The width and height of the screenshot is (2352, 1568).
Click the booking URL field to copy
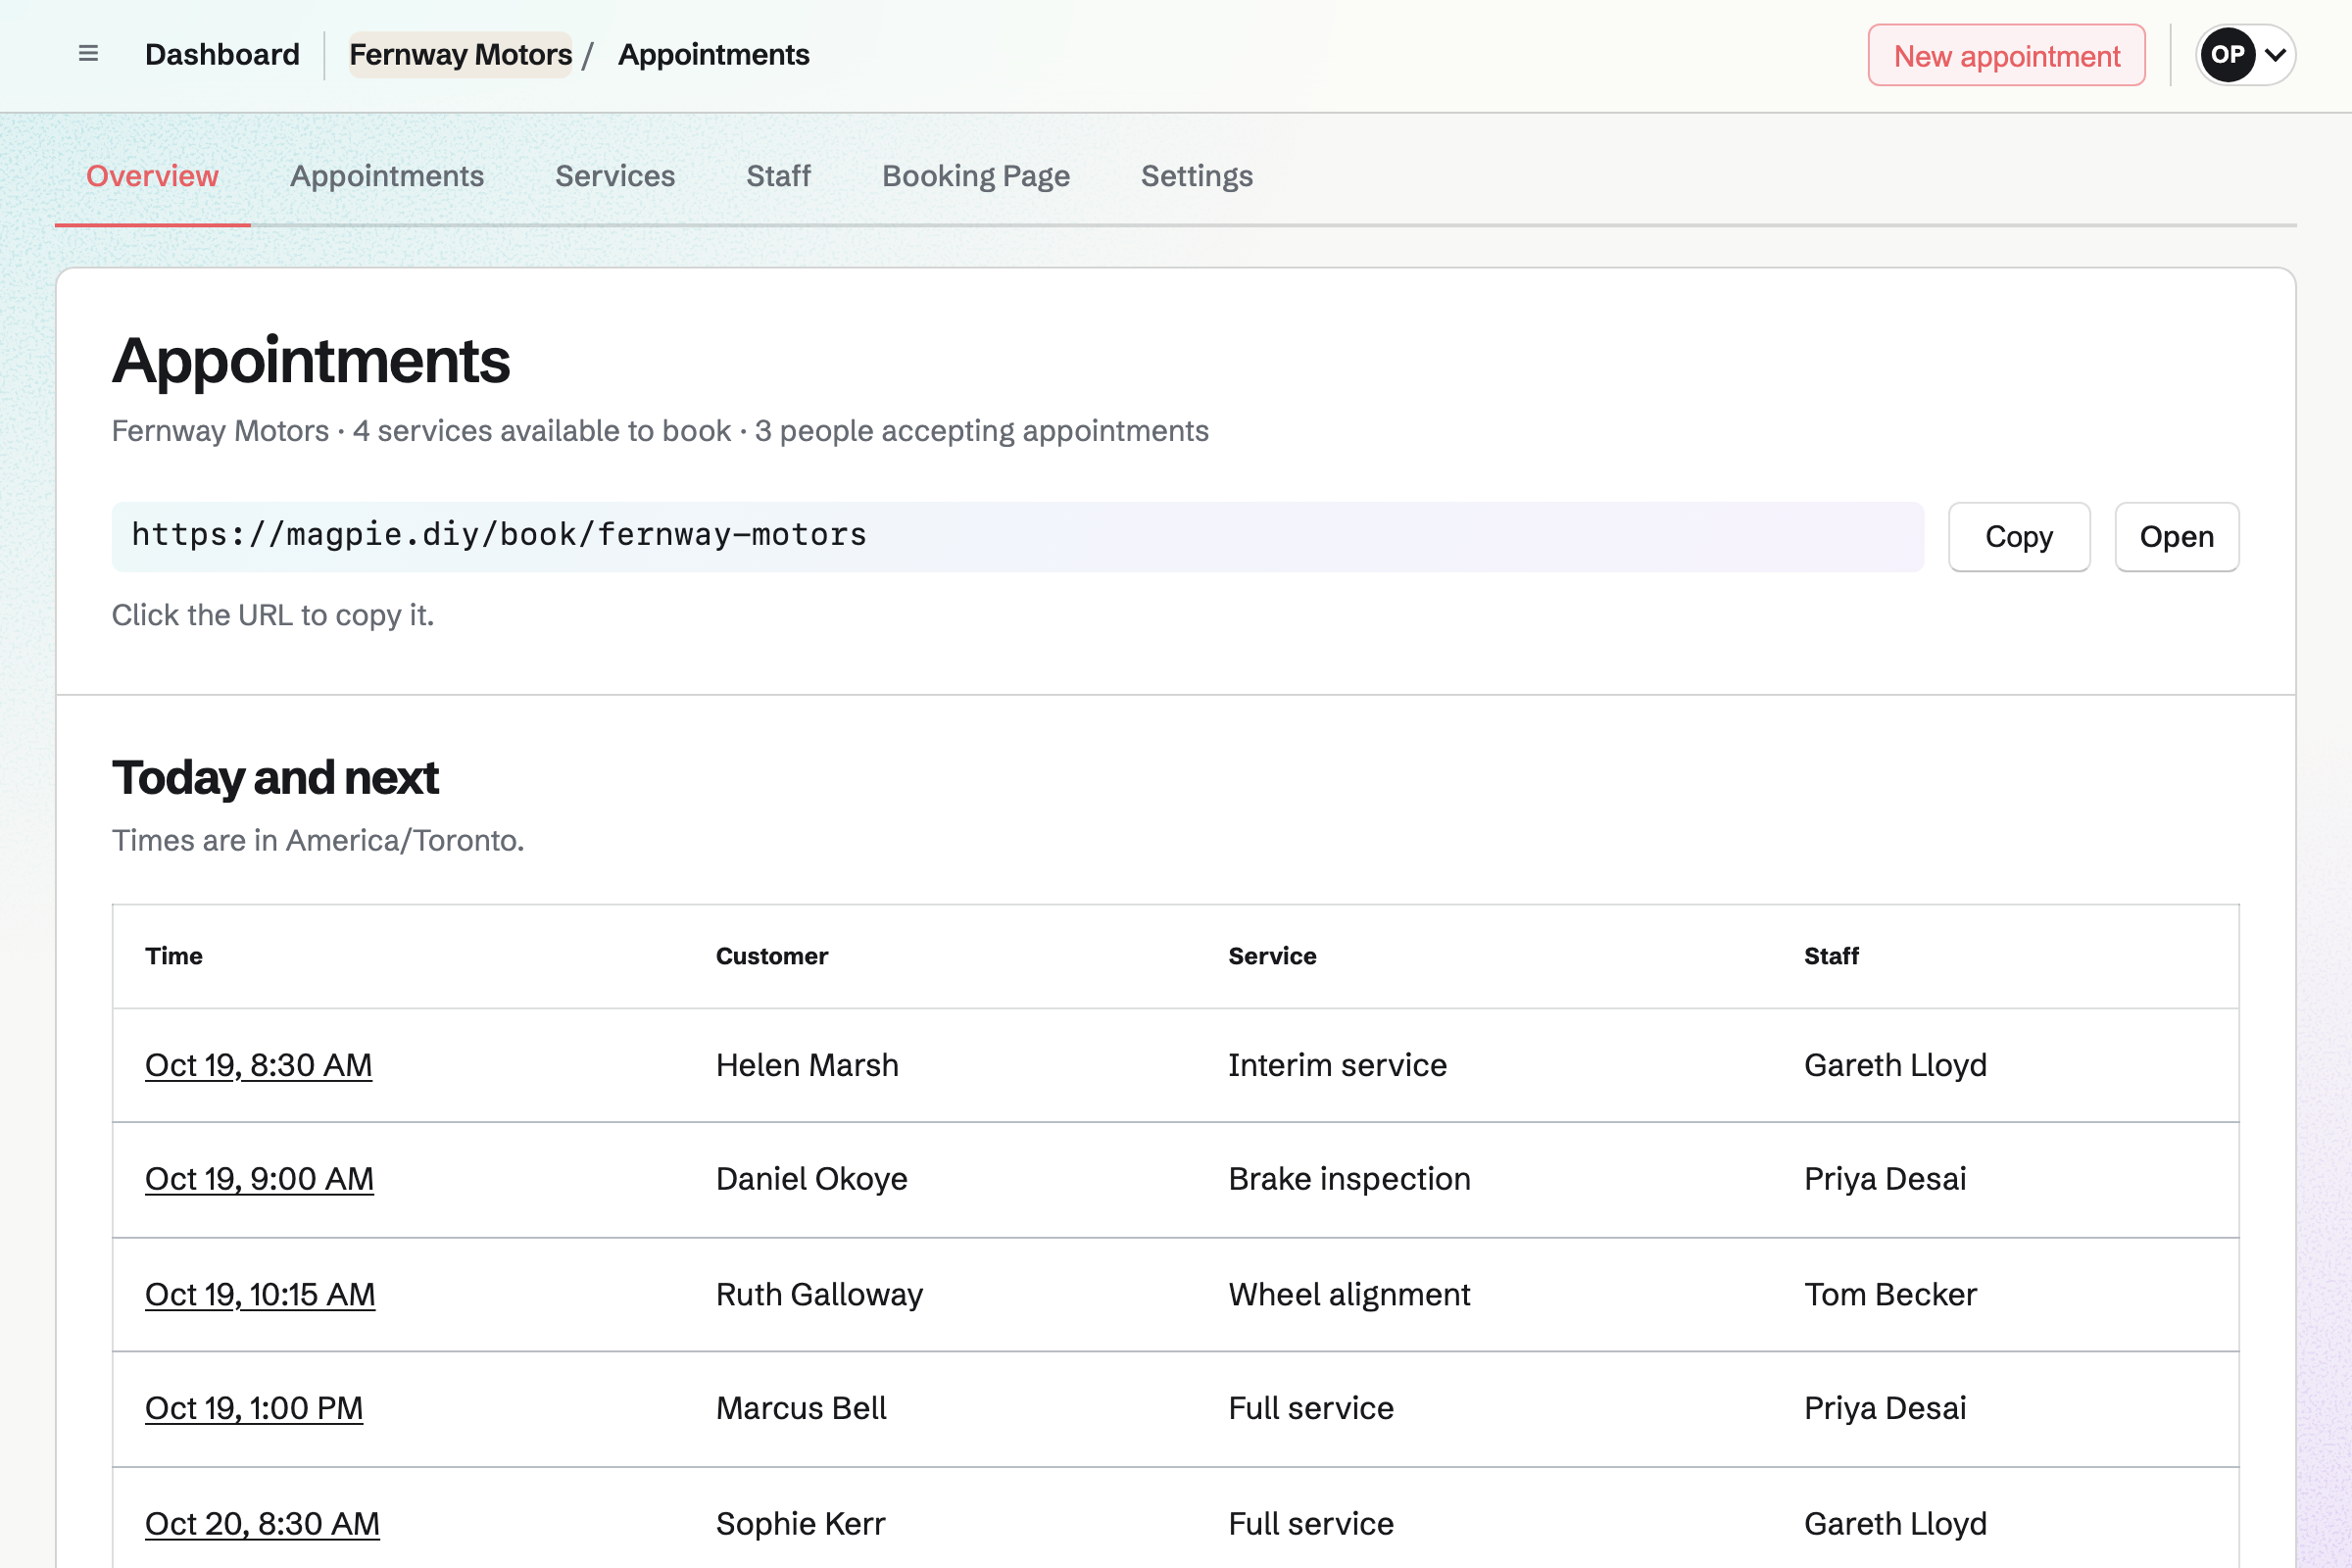pos(1017,536)
